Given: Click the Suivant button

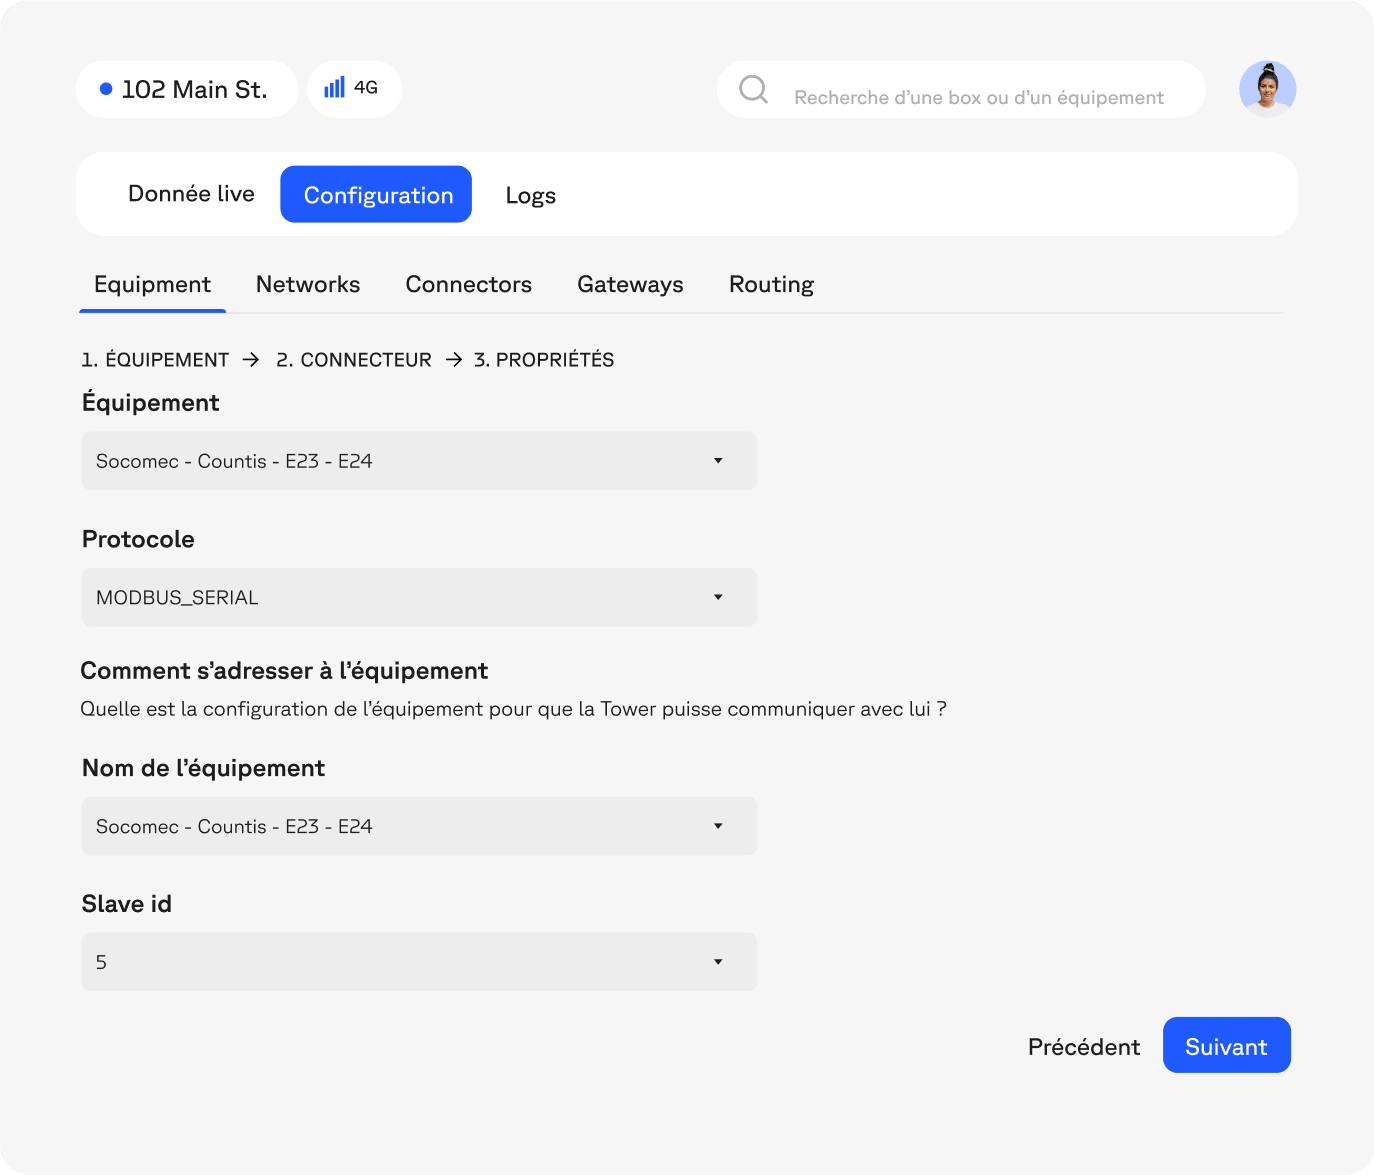Looking at the screenshot, I should click(1226, 1046).
